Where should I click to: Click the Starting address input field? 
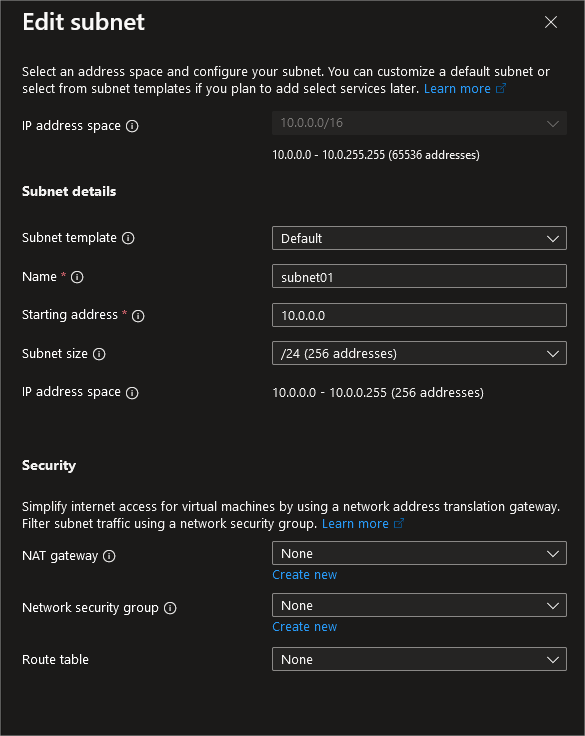[x=419, y=315]
